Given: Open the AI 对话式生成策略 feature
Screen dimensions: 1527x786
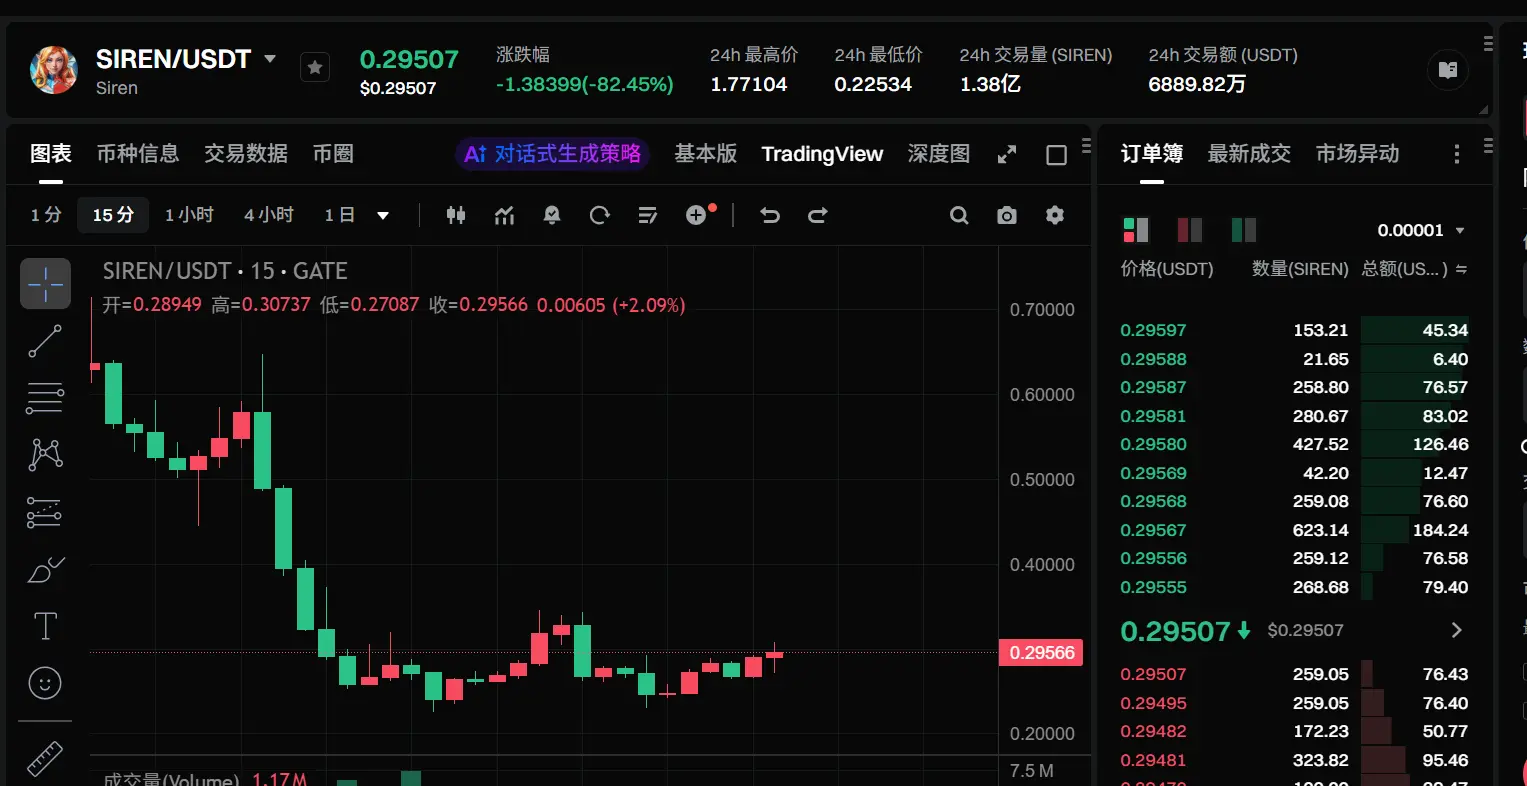Looking at the screenshot, I should tap(552, 154).
